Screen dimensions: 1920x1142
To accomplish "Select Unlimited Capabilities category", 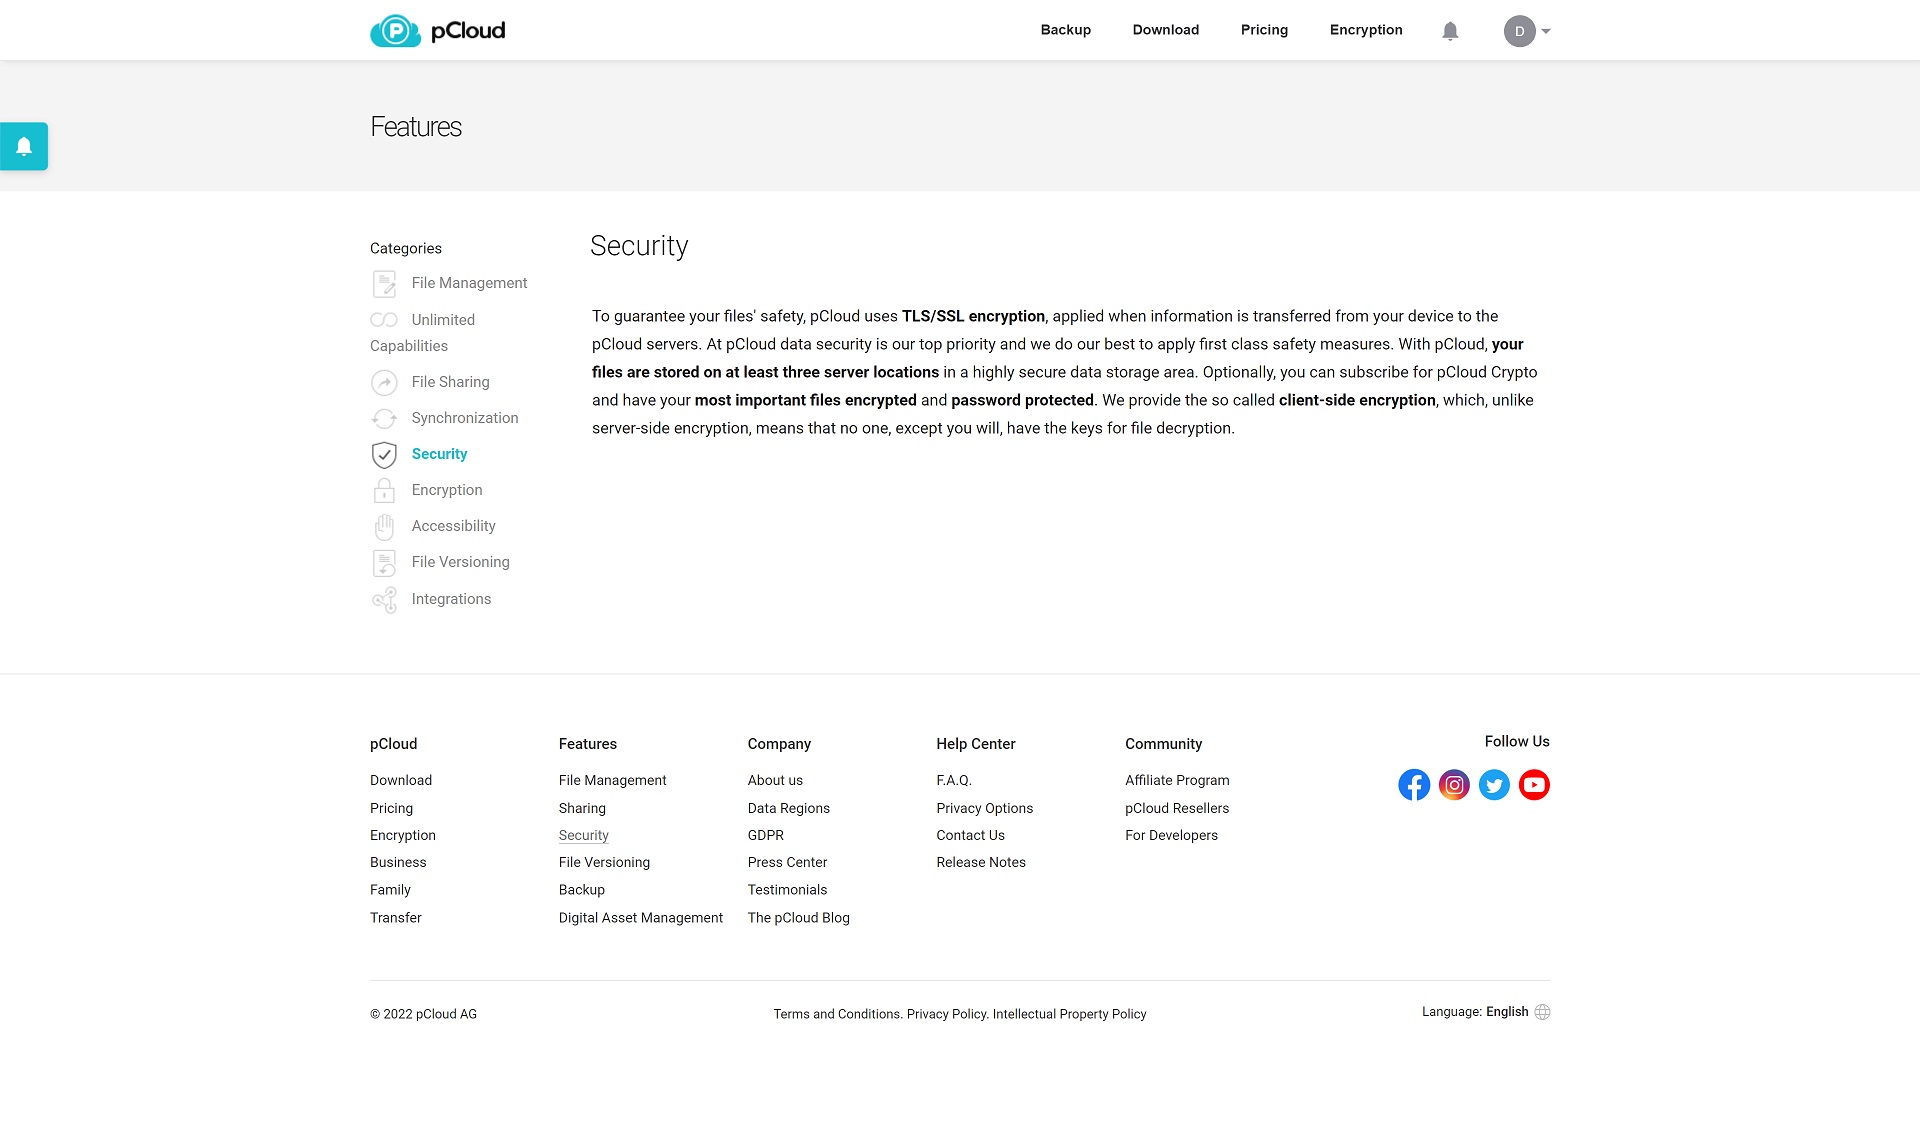I will tap(422, 333).
